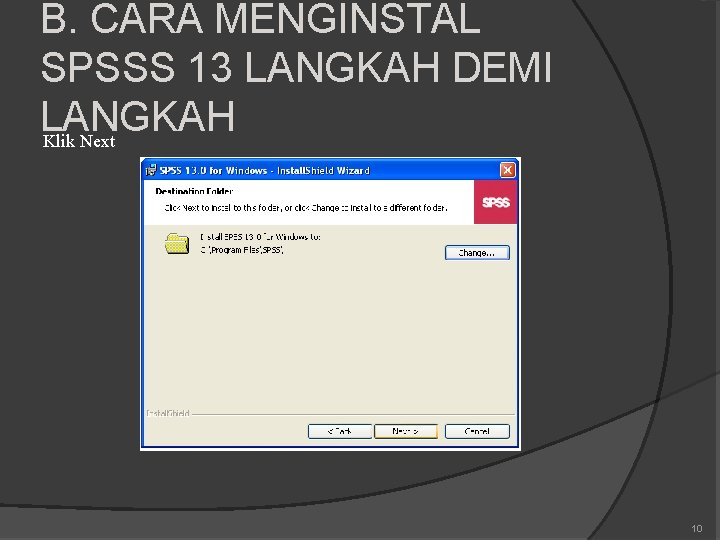Screen dimensions: 720x540
Task: Cancel the SPSS installation
Action: pos(477,431)
